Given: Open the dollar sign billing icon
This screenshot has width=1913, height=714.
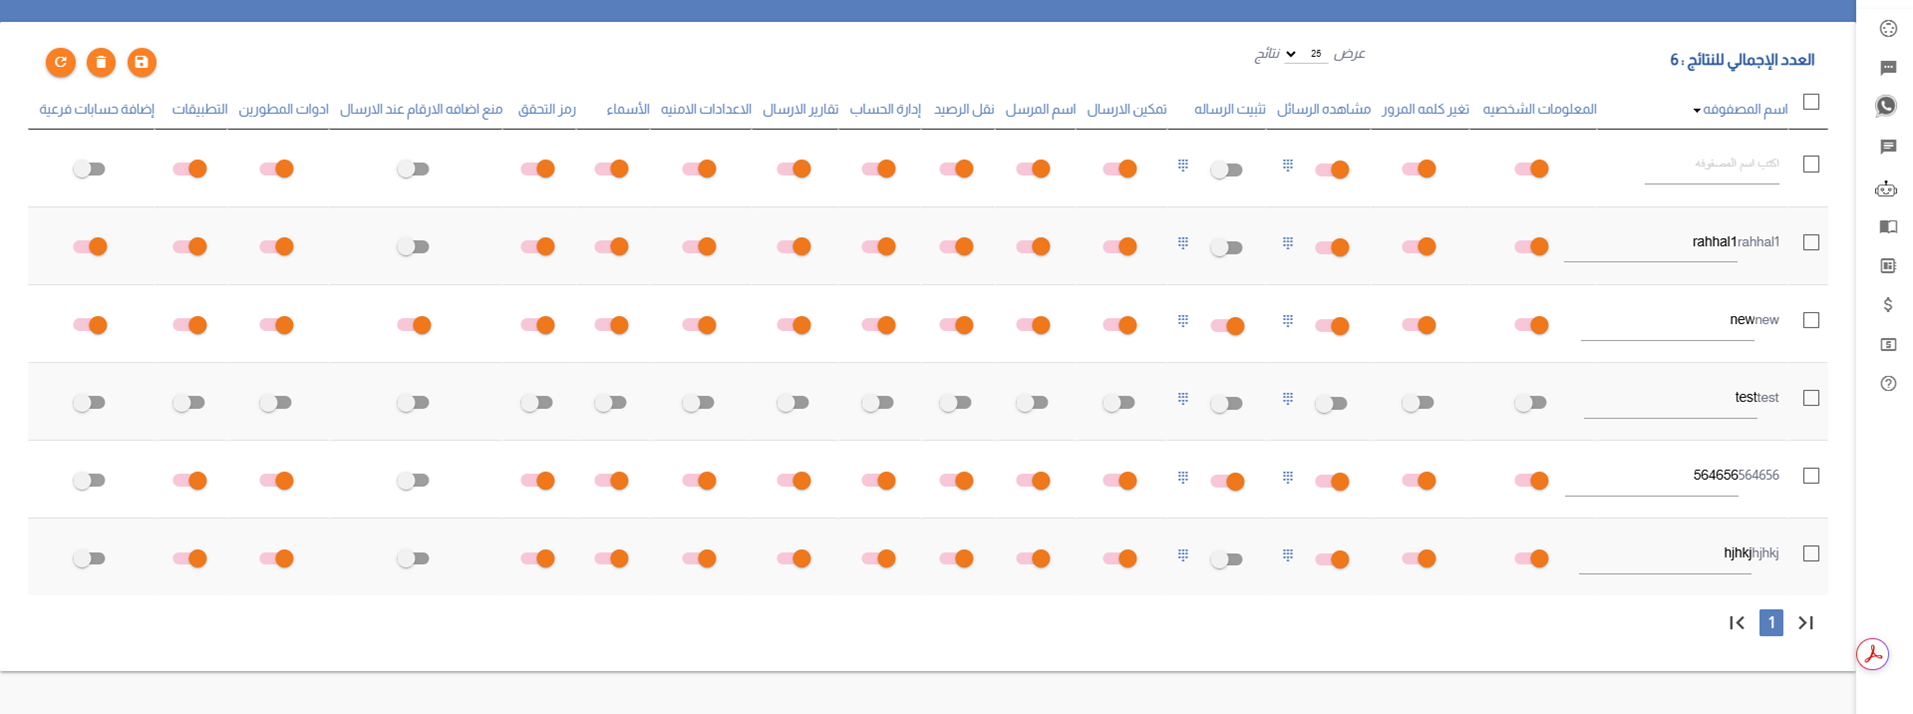Looking at the screenshot, I should pos(1888,305).
